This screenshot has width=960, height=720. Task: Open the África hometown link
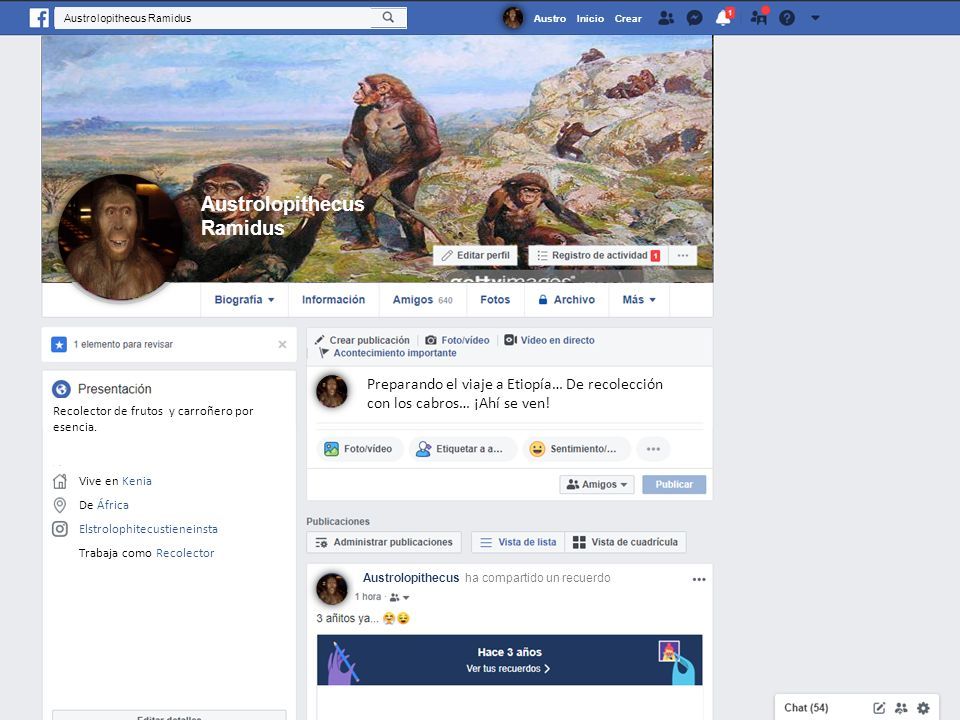113,505
